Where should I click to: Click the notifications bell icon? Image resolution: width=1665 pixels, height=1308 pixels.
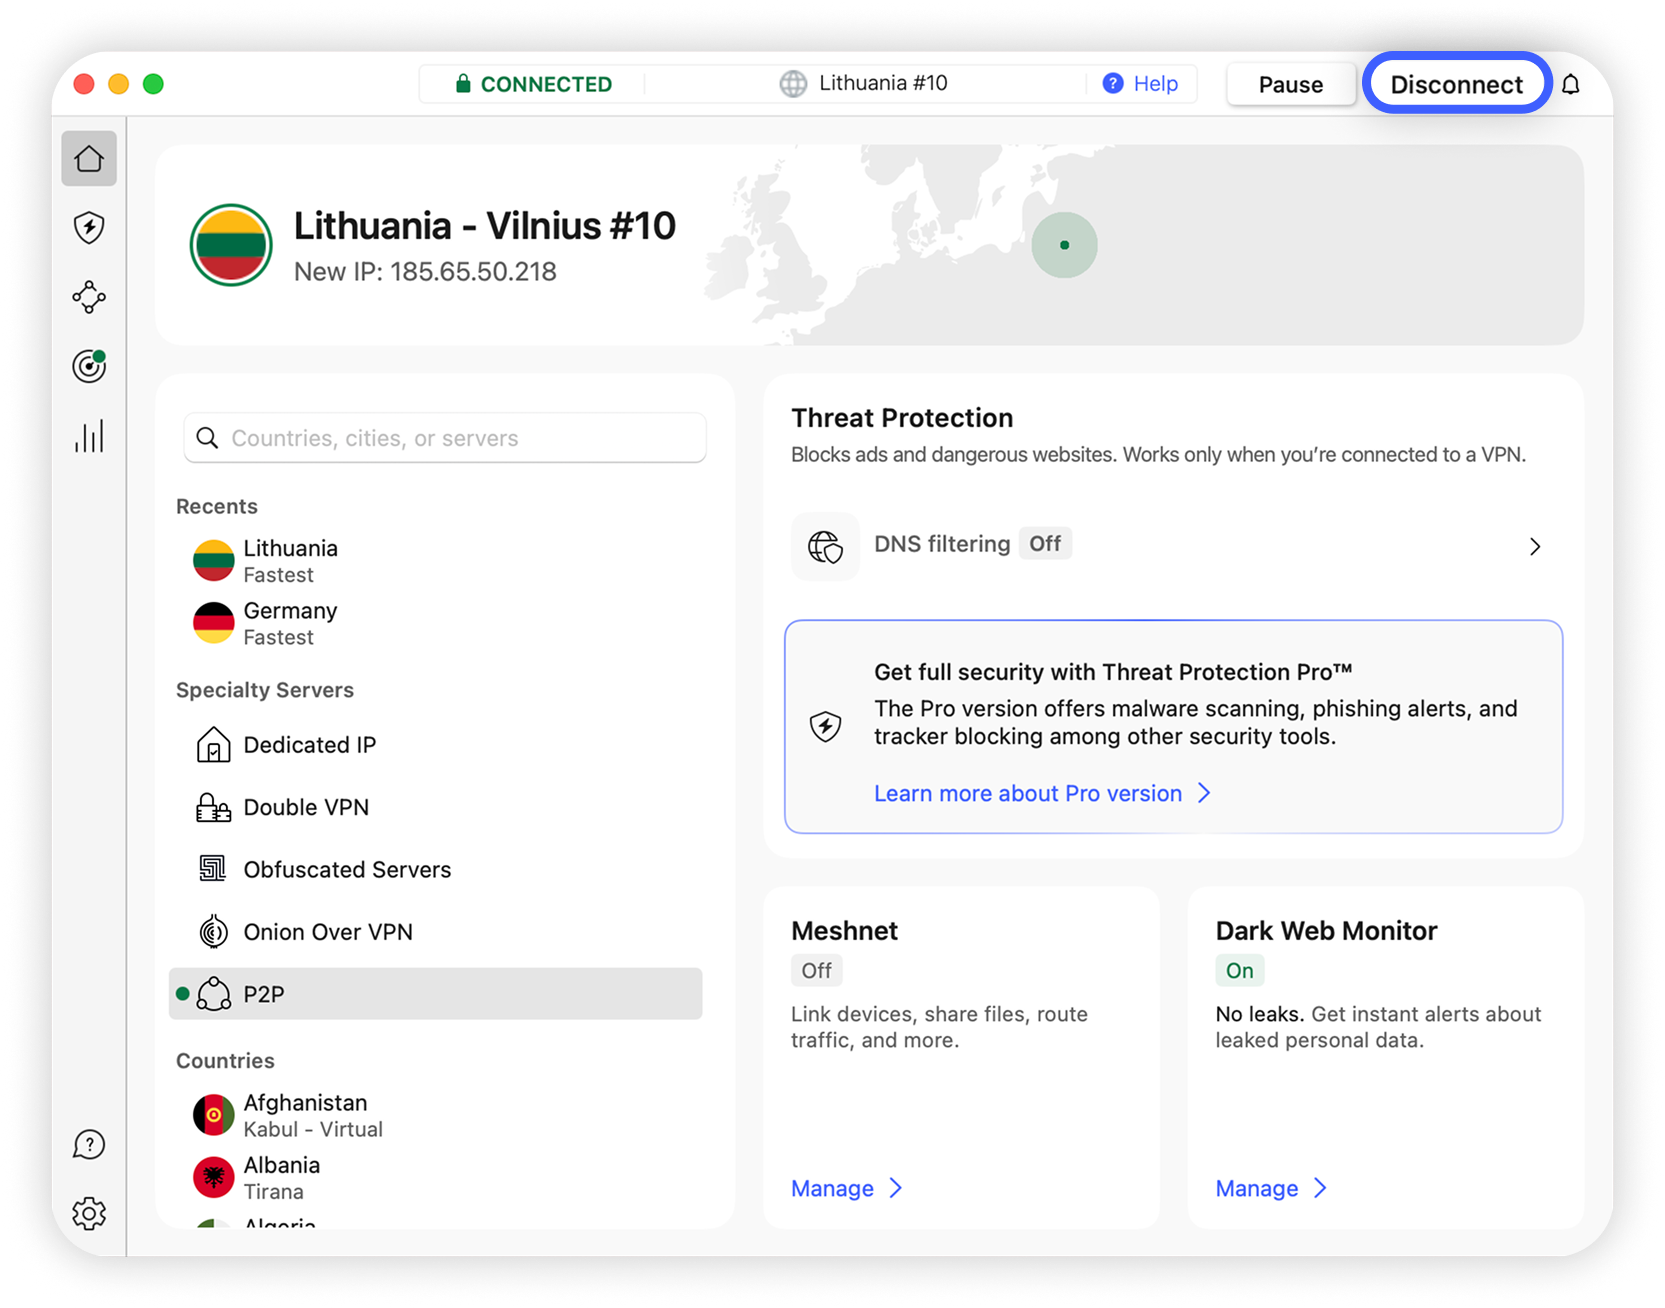pyautogui.click(x=1571, y=85)
